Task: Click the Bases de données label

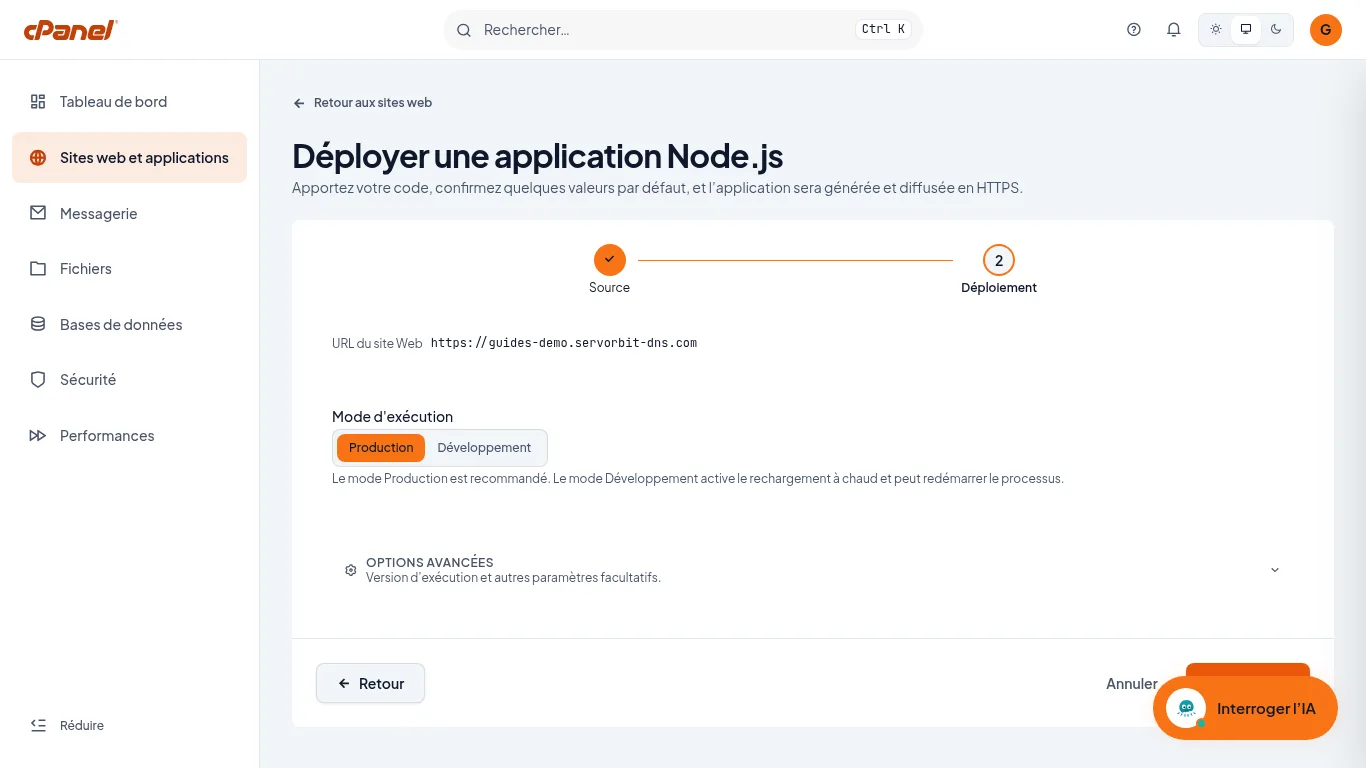Action: click(x=121, y=325)
